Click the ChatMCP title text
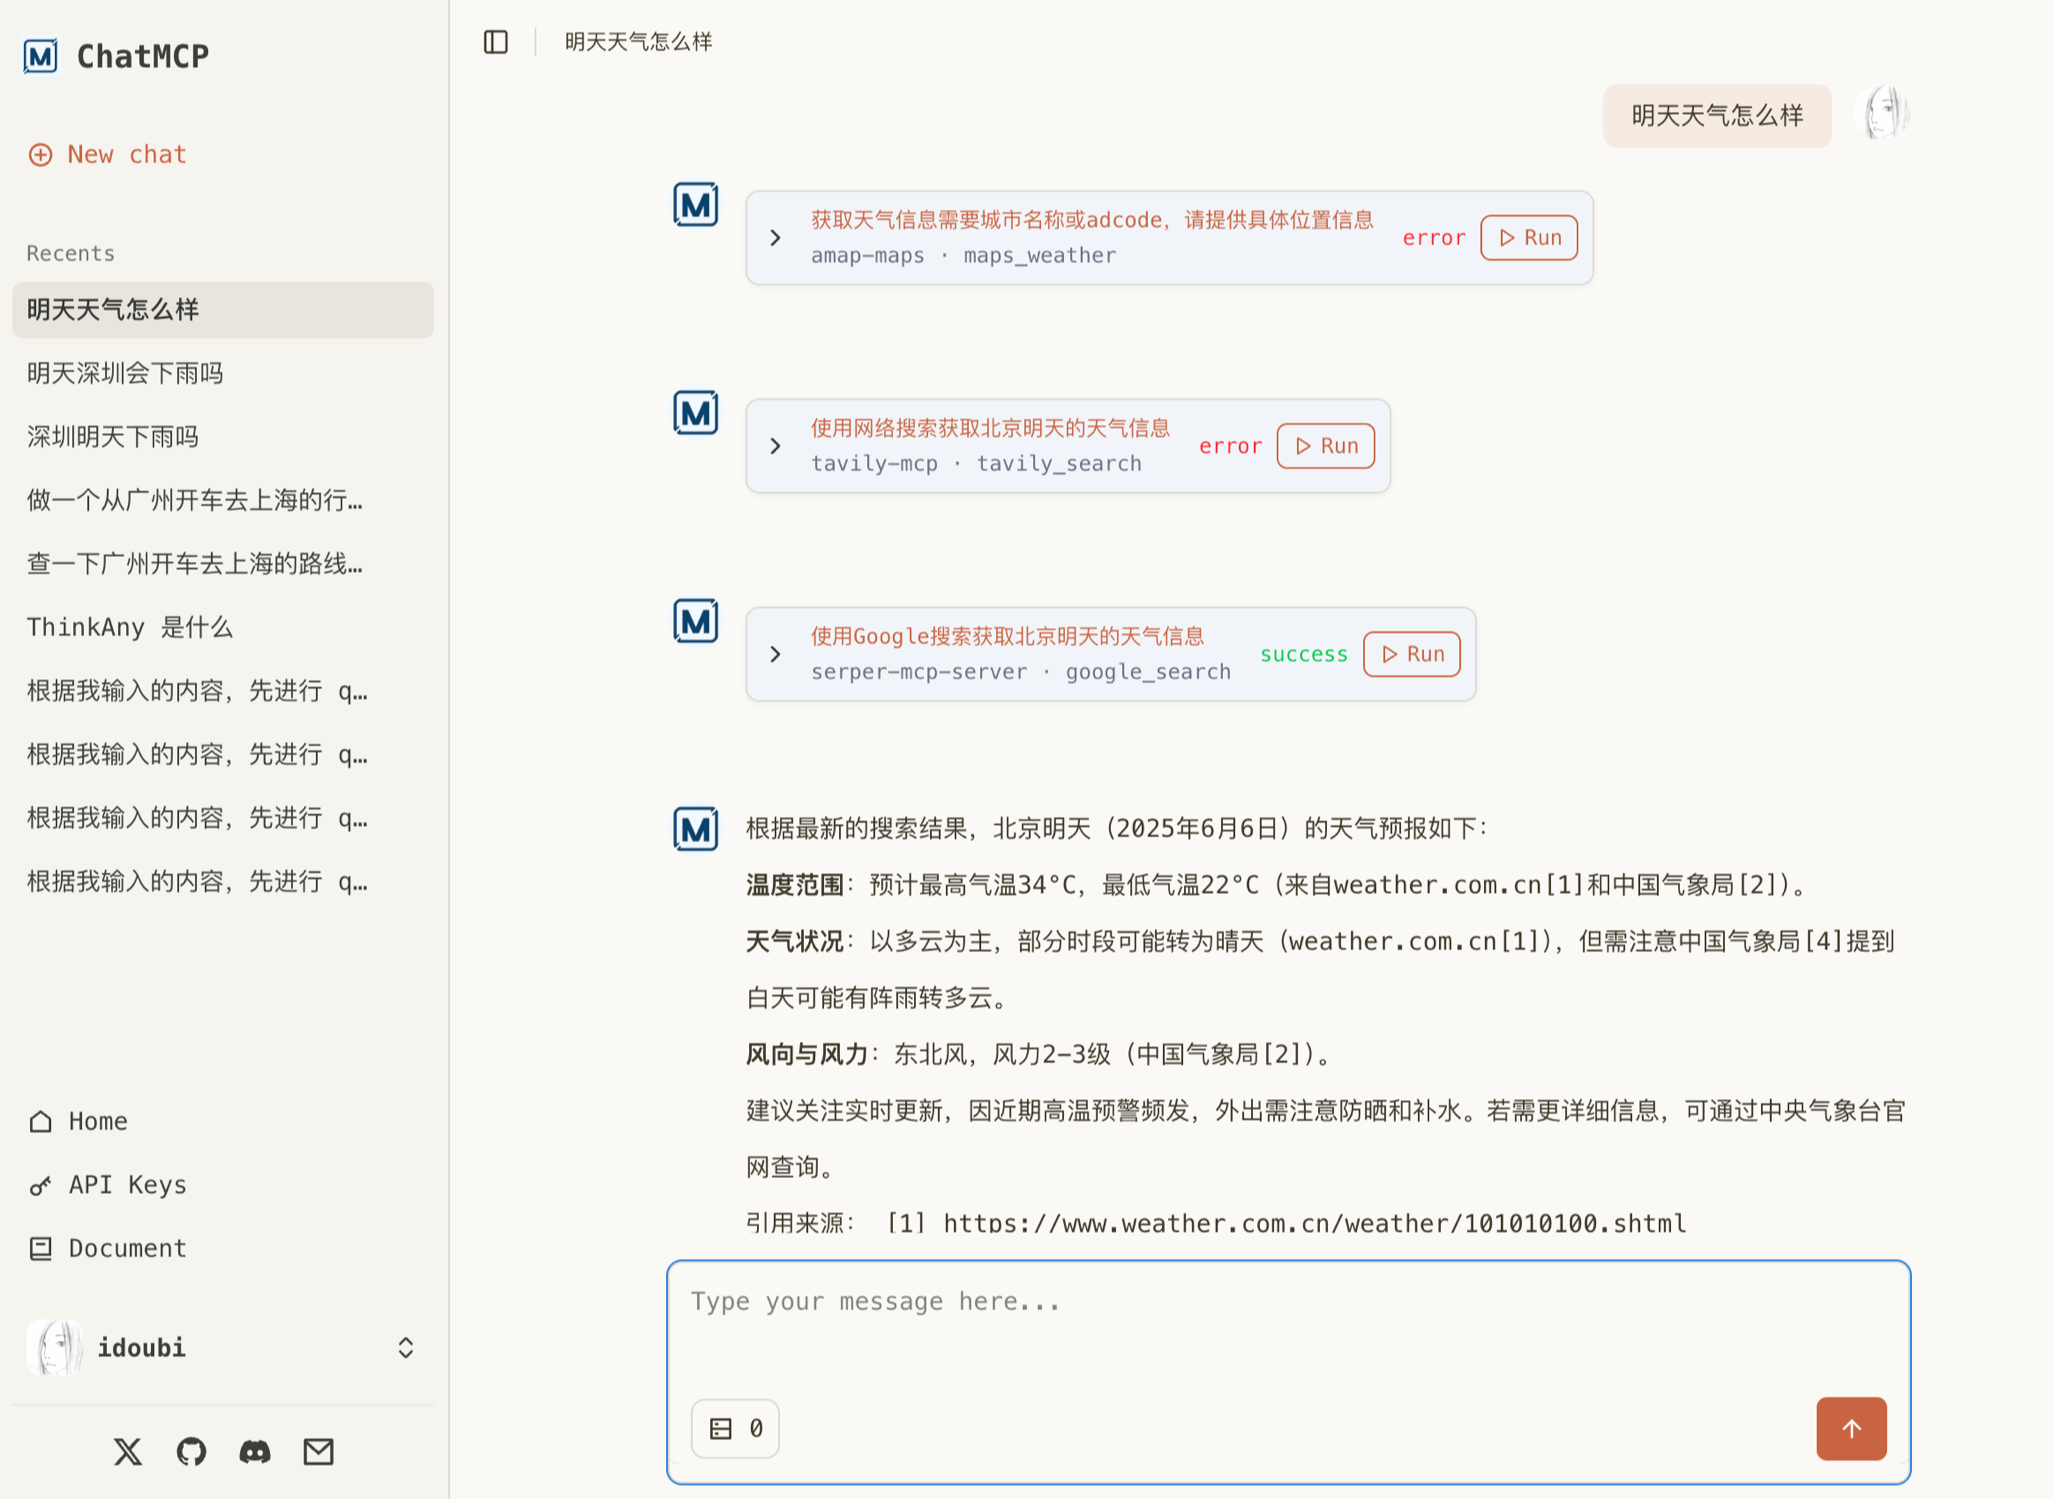 click(x=143, y=56)
